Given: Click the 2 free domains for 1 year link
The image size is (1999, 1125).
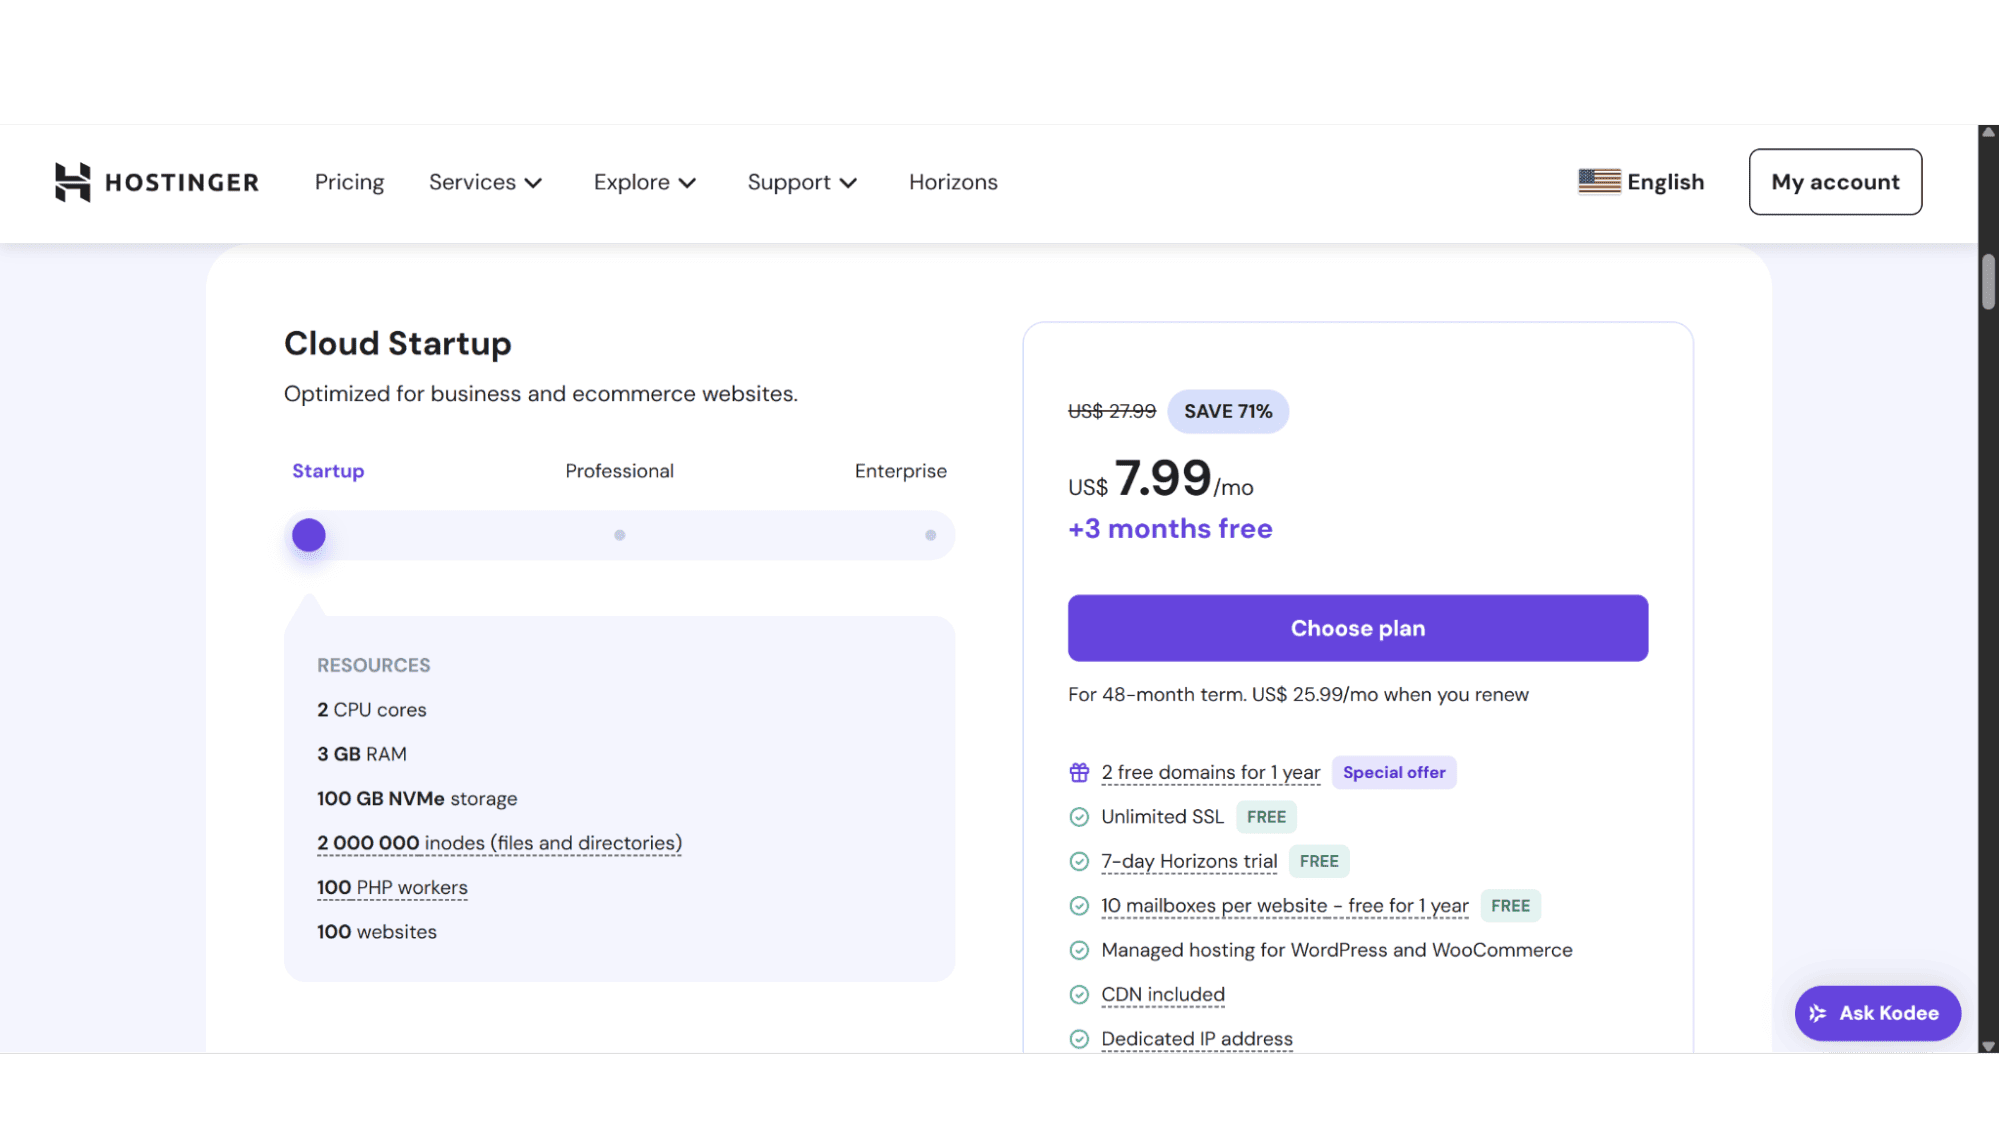Looking at the screenshot, I should click(1210, 772).
